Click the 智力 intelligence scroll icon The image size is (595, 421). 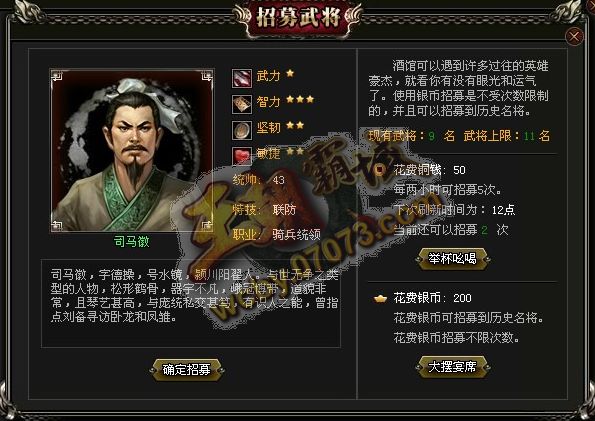[242, 104]
